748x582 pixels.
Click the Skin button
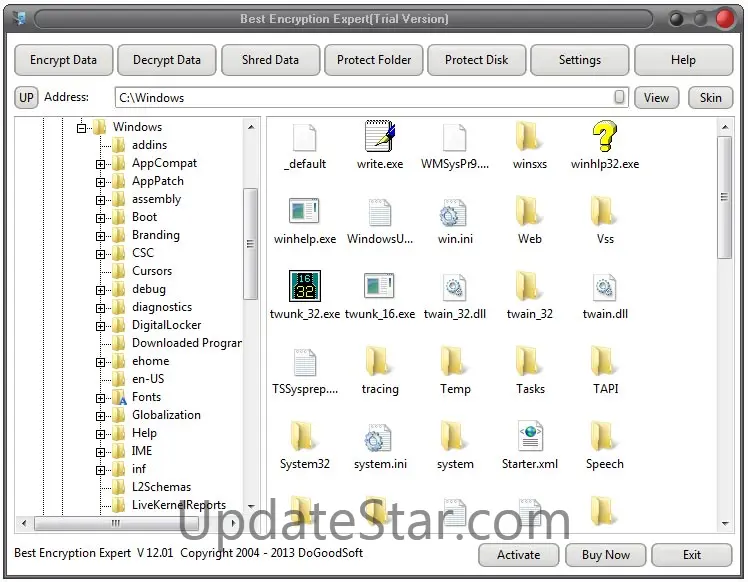[x=710, y=97]
